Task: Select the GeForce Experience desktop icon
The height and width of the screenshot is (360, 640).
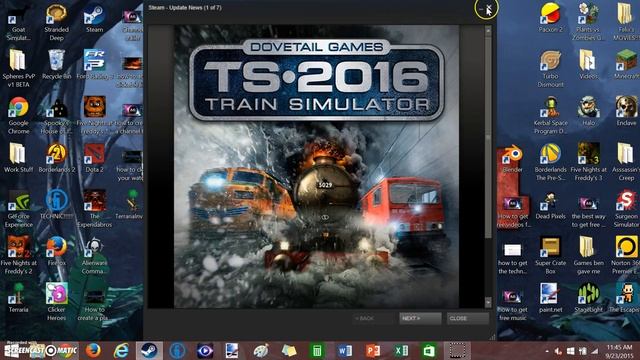Action: pyautogui.click(x=18, y=209)
